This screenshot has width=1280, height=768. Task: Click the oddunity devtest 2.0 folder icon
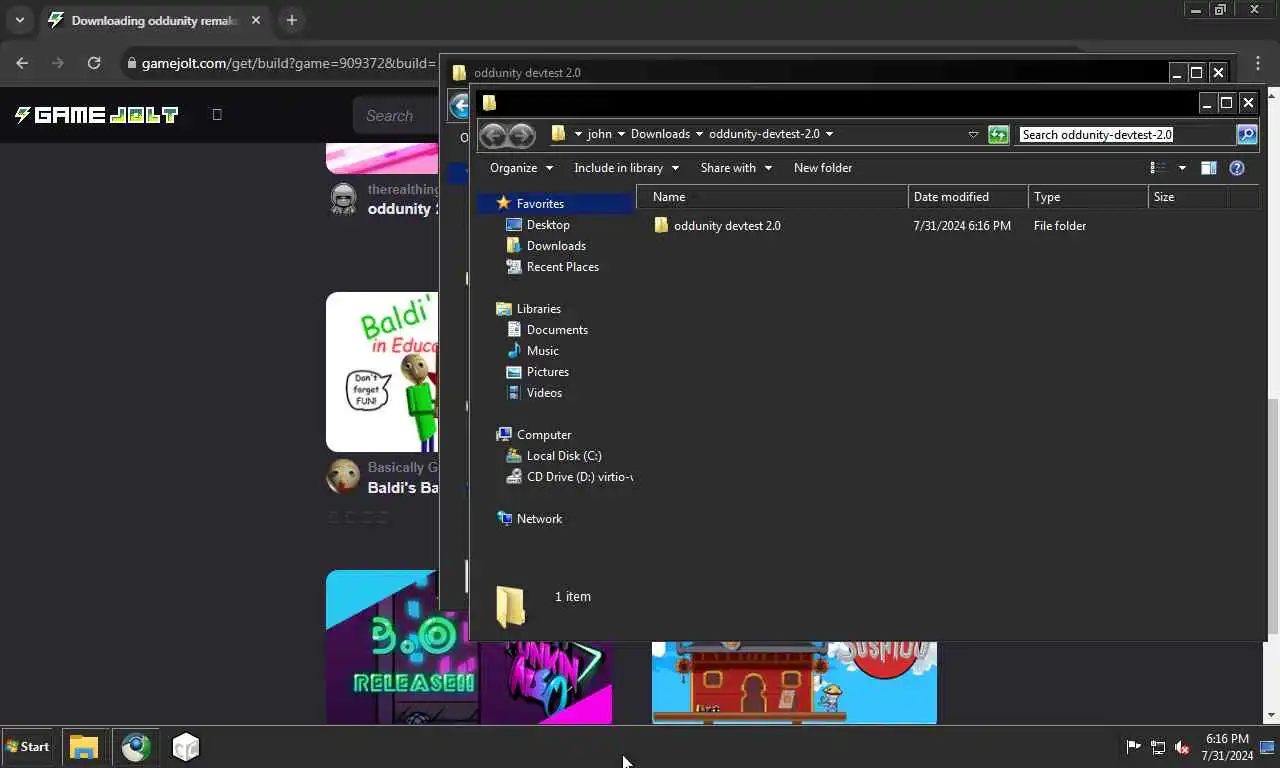[x=661, y=226]
